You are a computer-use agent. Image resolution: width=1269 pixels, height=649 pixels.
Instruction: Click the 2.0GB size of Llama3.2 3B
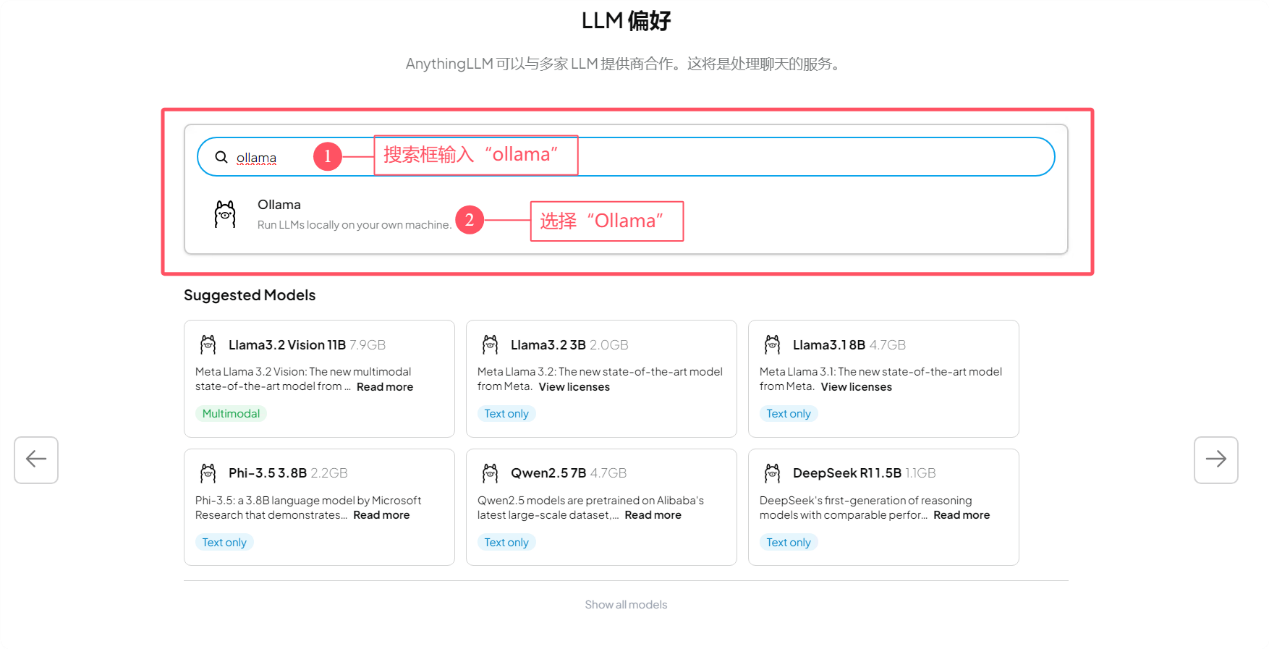(x=609, y=345)
